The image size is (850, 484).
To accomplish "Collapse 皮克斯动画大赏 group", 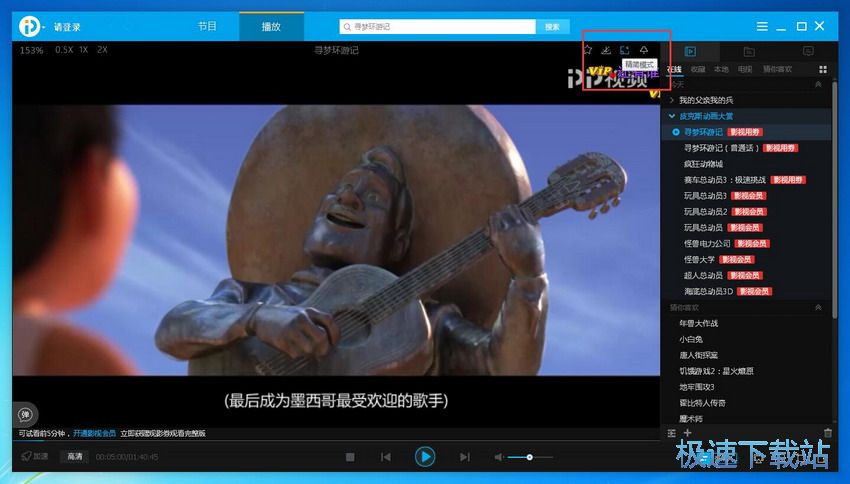I will pyautogui.click(x=672, y=116).
